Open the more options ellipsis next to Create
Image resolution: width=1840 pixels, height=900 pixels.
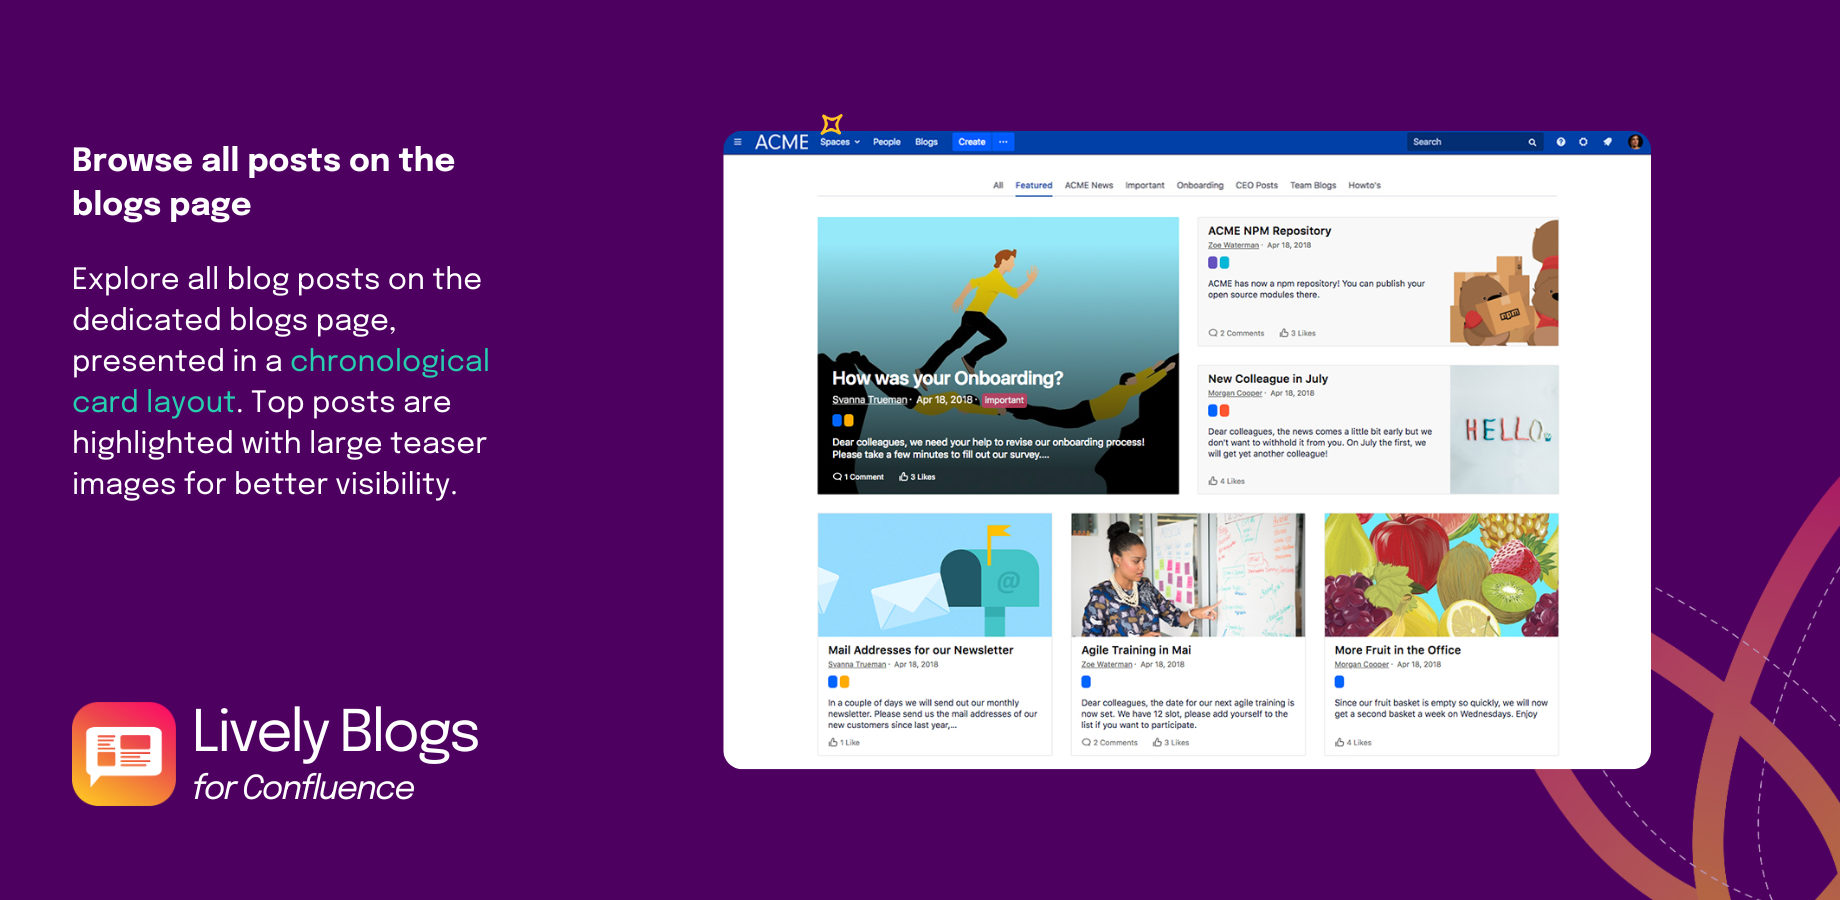click(1003, 142)
